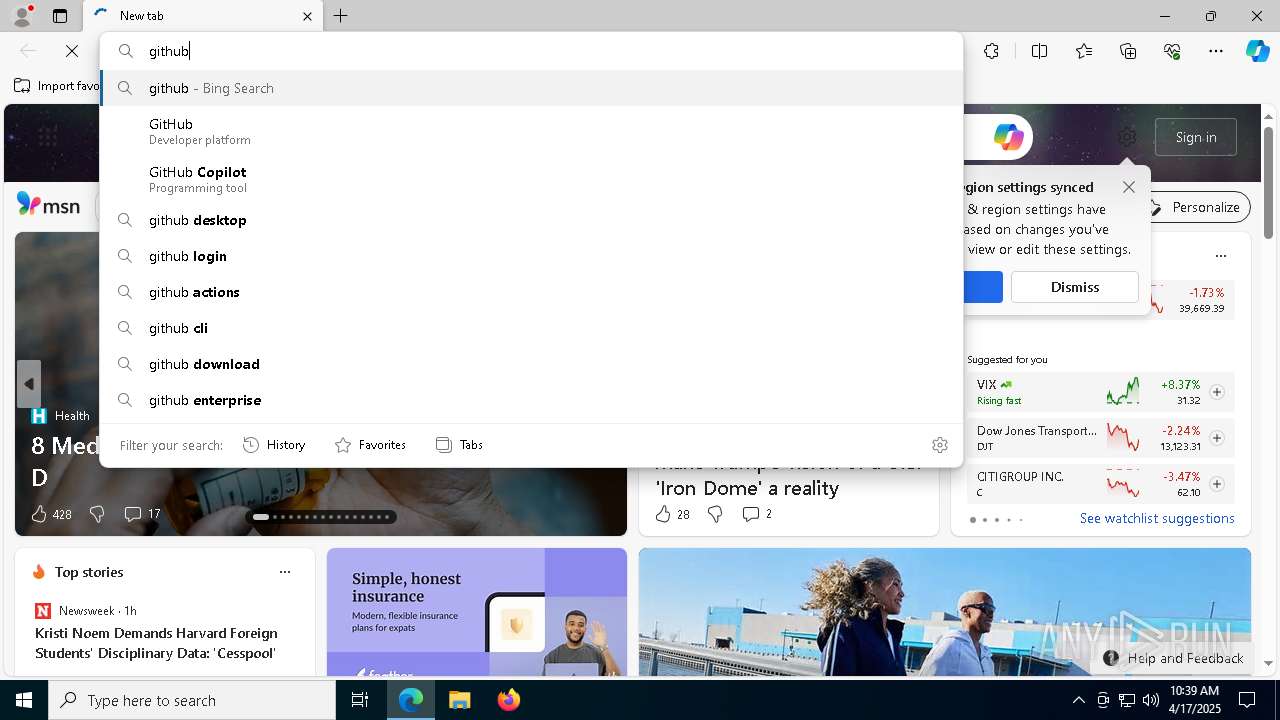Close region settings synced popup
Screen dimensions: 1280x720
tap(1129, 187)
